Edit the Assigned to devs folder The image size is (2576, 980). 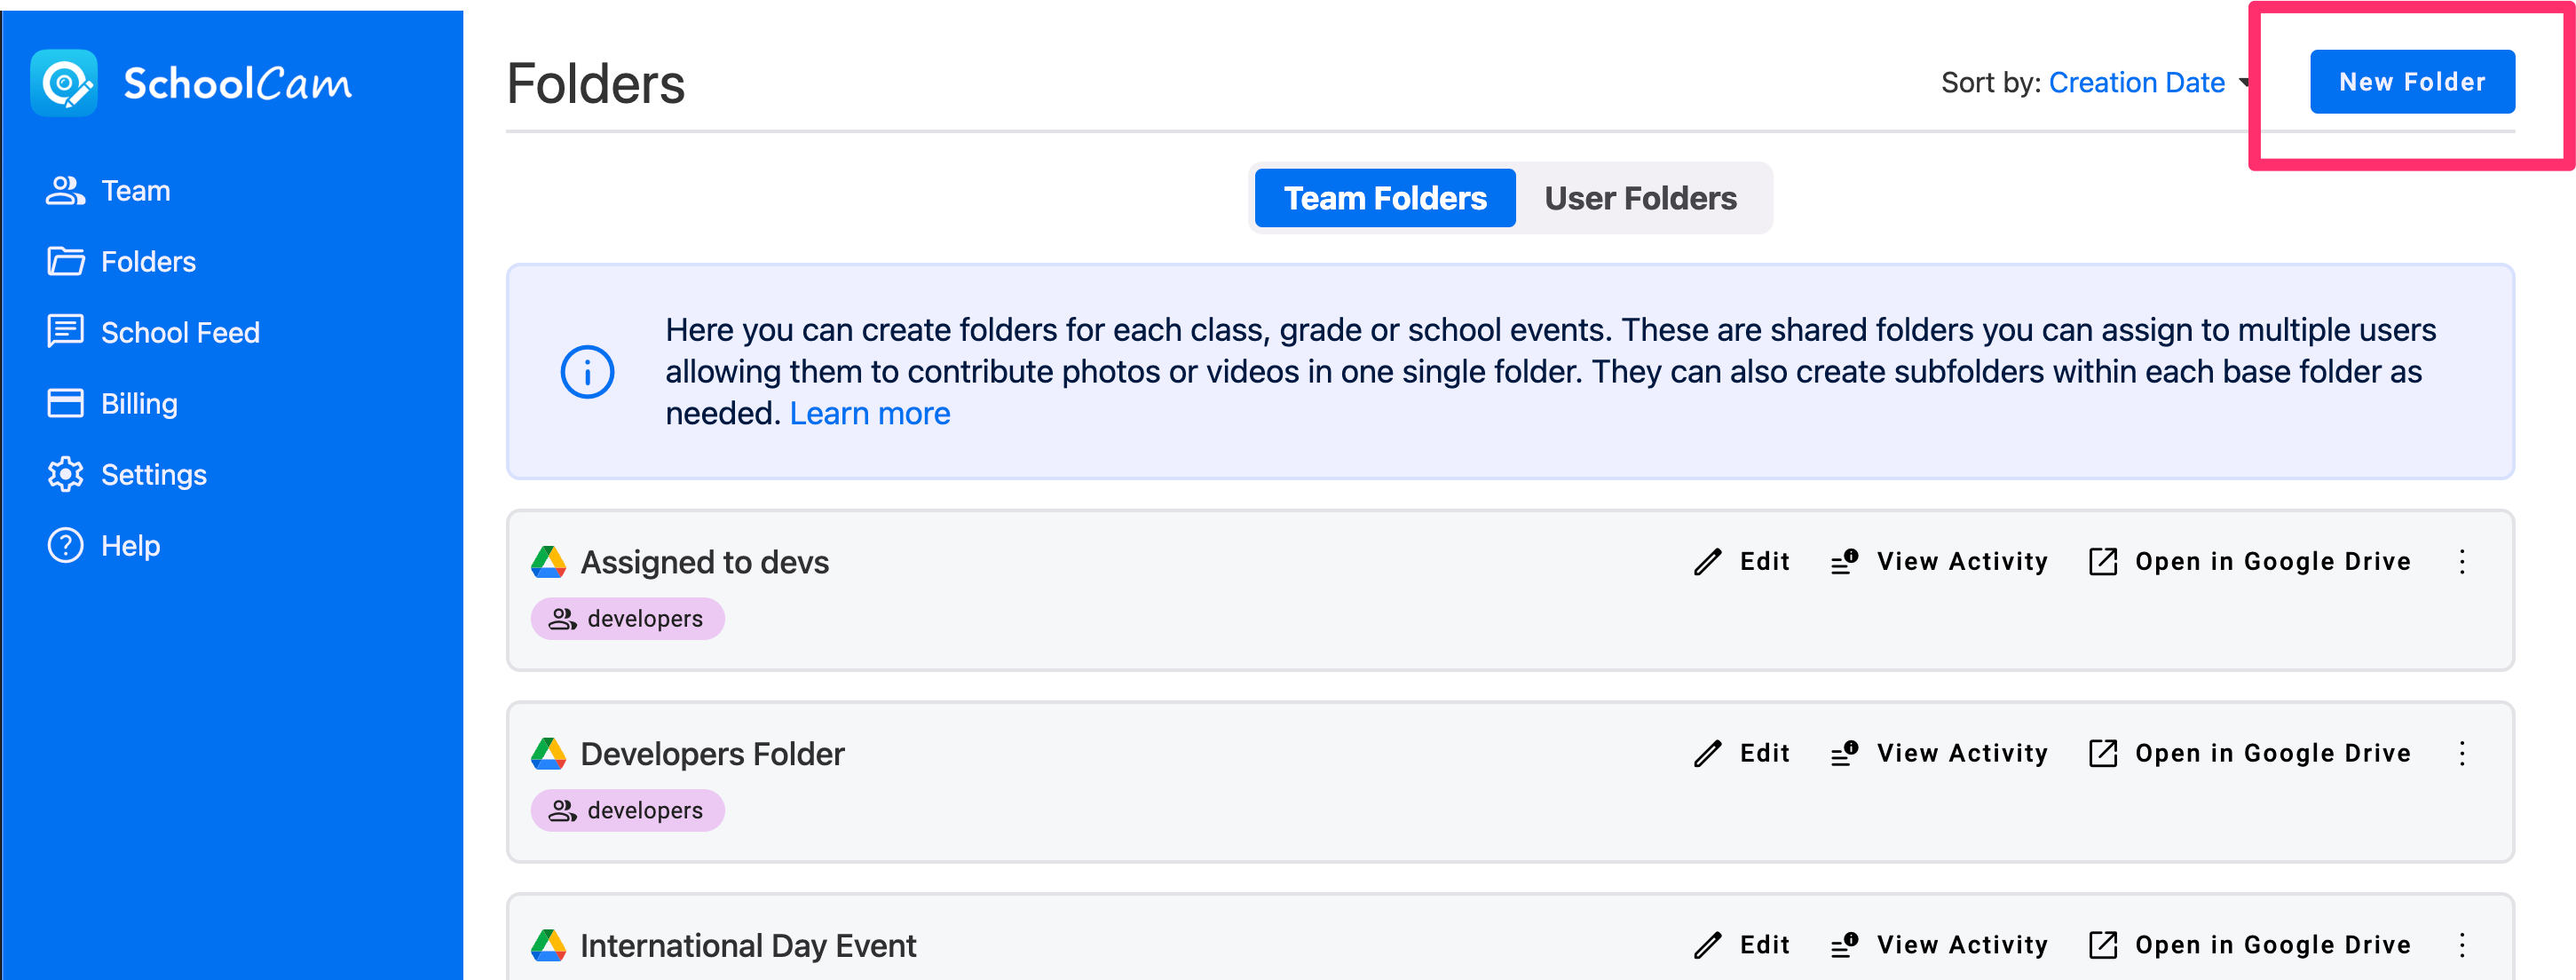(1741, 562)
